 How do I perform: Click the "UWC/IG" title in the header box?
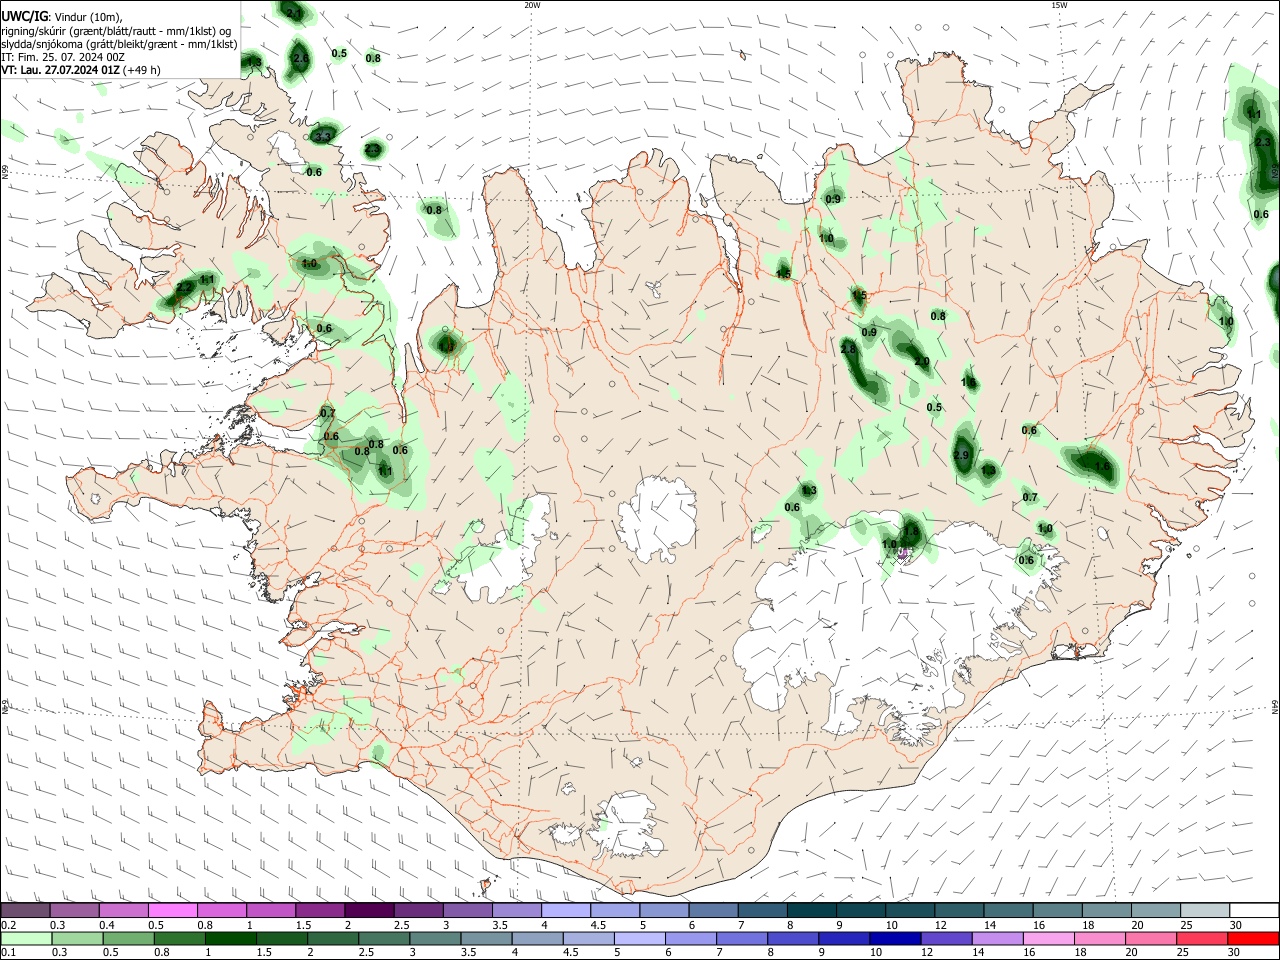click(25, 17)
